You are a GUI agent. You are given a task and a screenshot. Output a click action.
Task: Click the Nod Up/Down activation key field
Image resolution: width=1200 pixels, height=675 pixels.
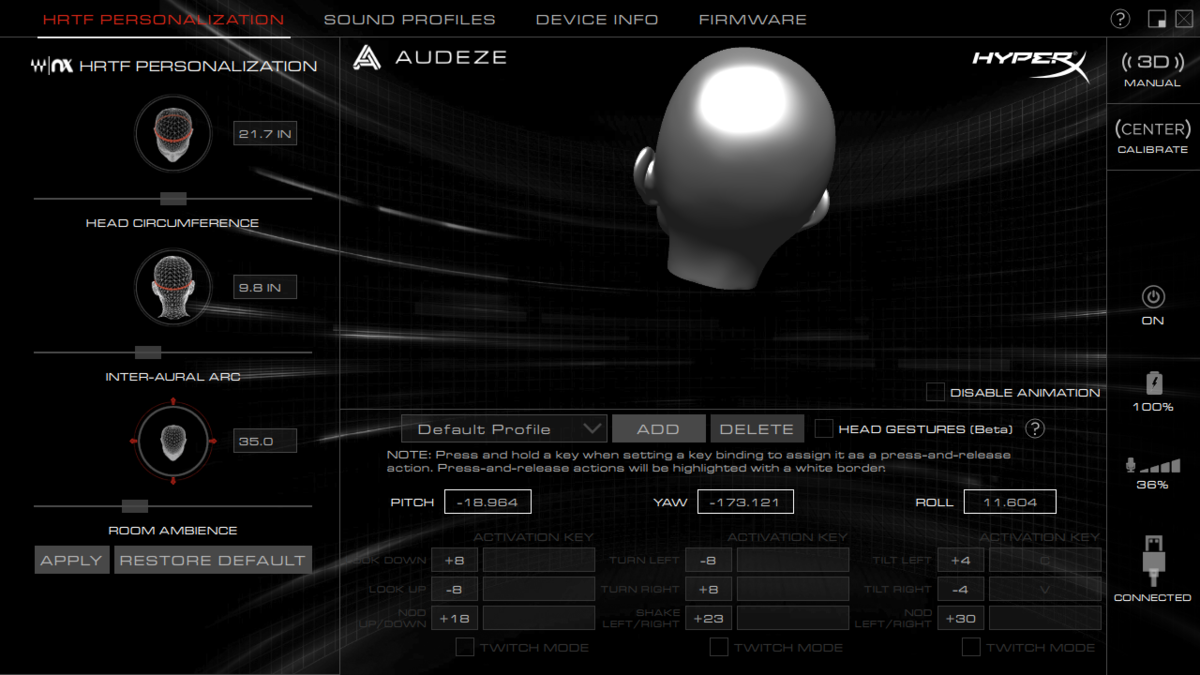tap(539, 618)
